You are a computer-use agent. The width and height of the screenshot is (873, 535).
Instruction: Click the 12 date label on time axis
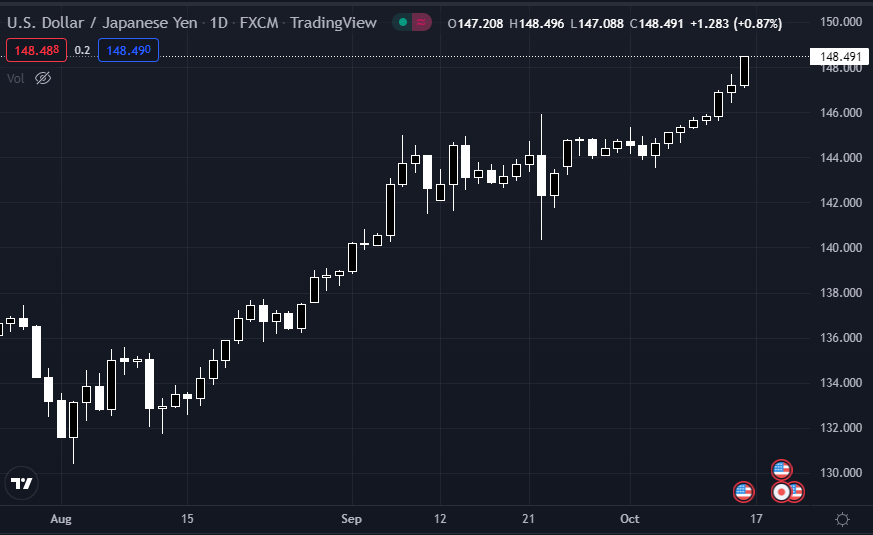click(x=440, y=519)
